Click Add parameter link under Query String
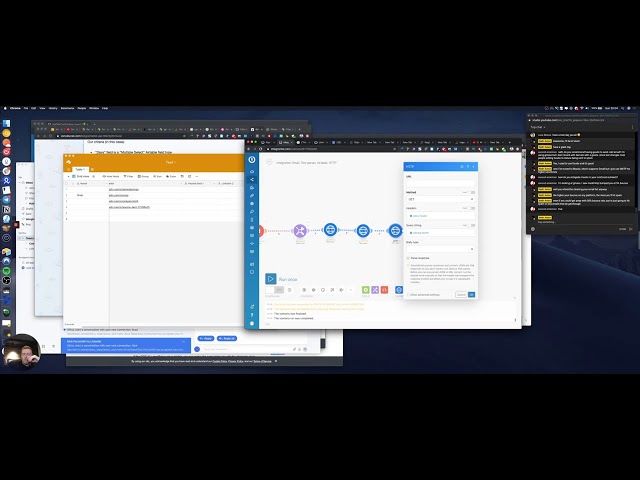This screenshot has width=640, height=480. click(x=420, y=233)
